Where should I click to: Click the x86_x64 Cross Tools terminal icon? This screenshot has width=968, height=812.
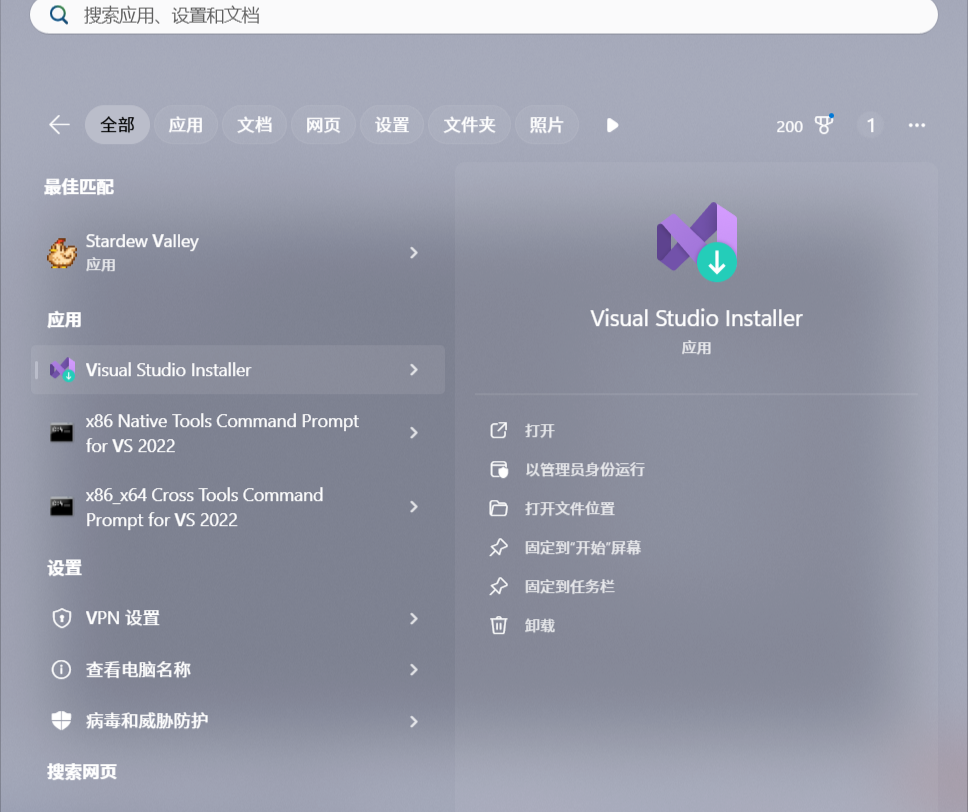click(x=62, y=506)
